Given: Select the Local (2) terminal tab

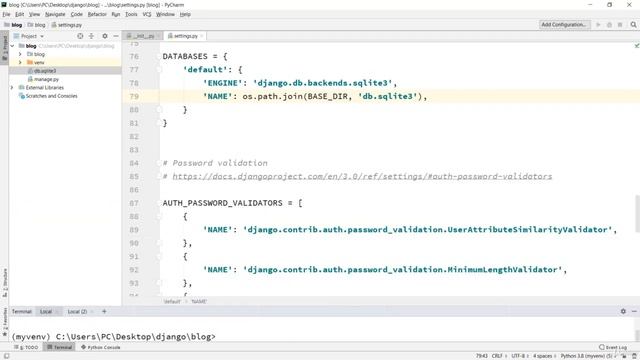Looking at the screenshot, I should [x=77, y=312].
